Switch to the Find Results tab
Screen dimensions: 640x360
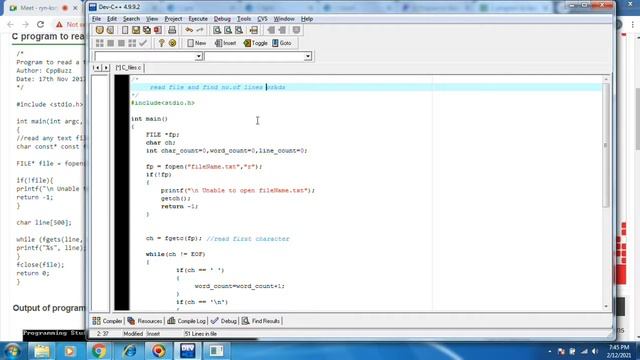(260, 321)
